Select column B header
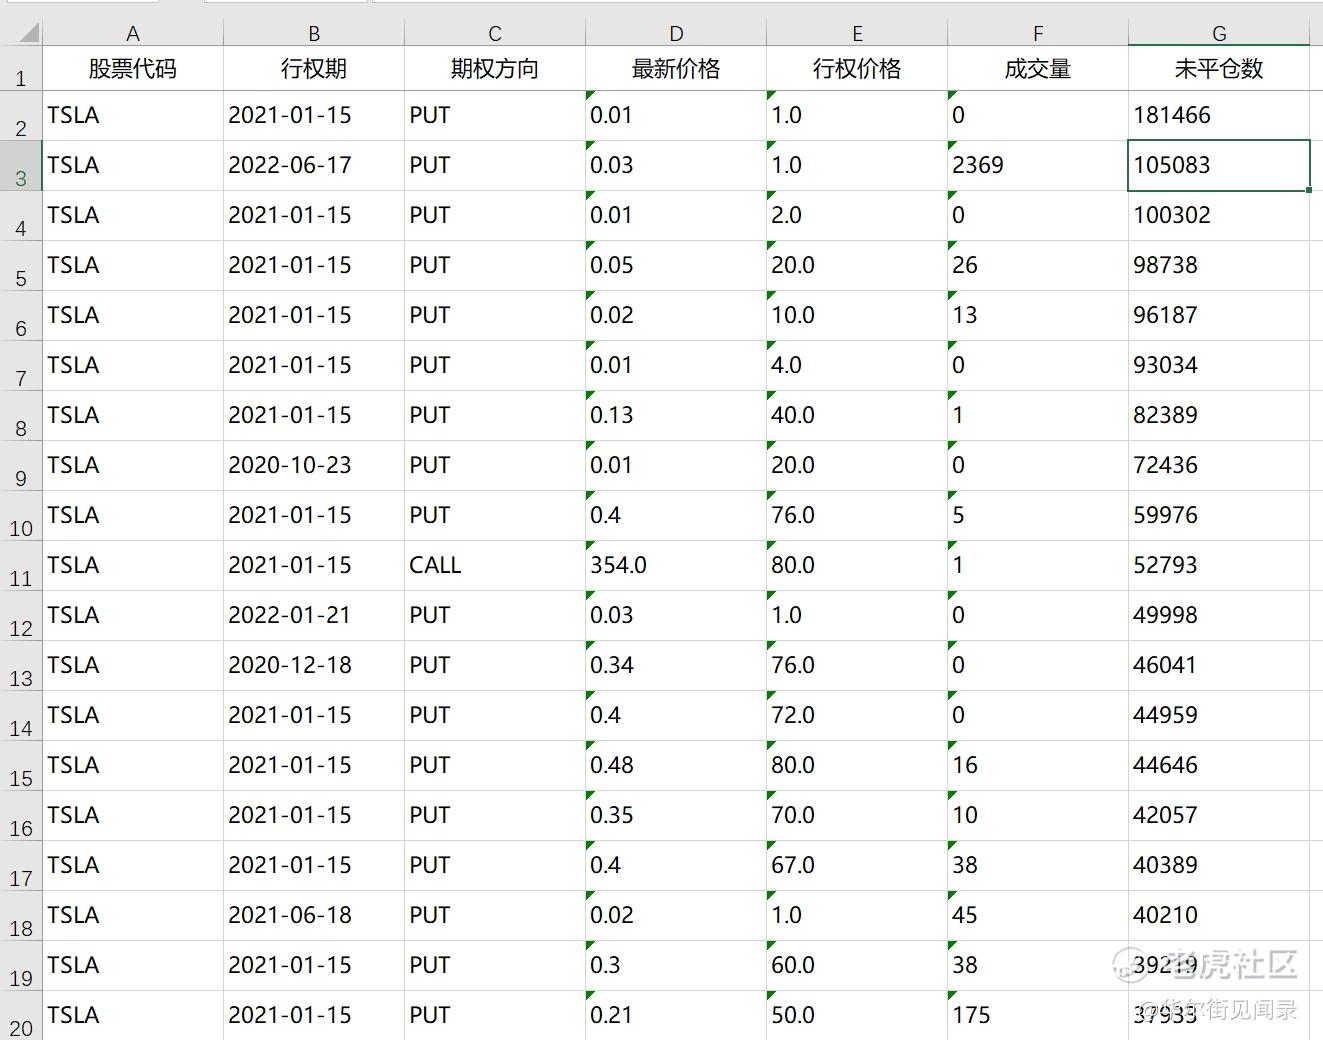This screenshot has height=1040, width=1323. (x=313, y=33)
